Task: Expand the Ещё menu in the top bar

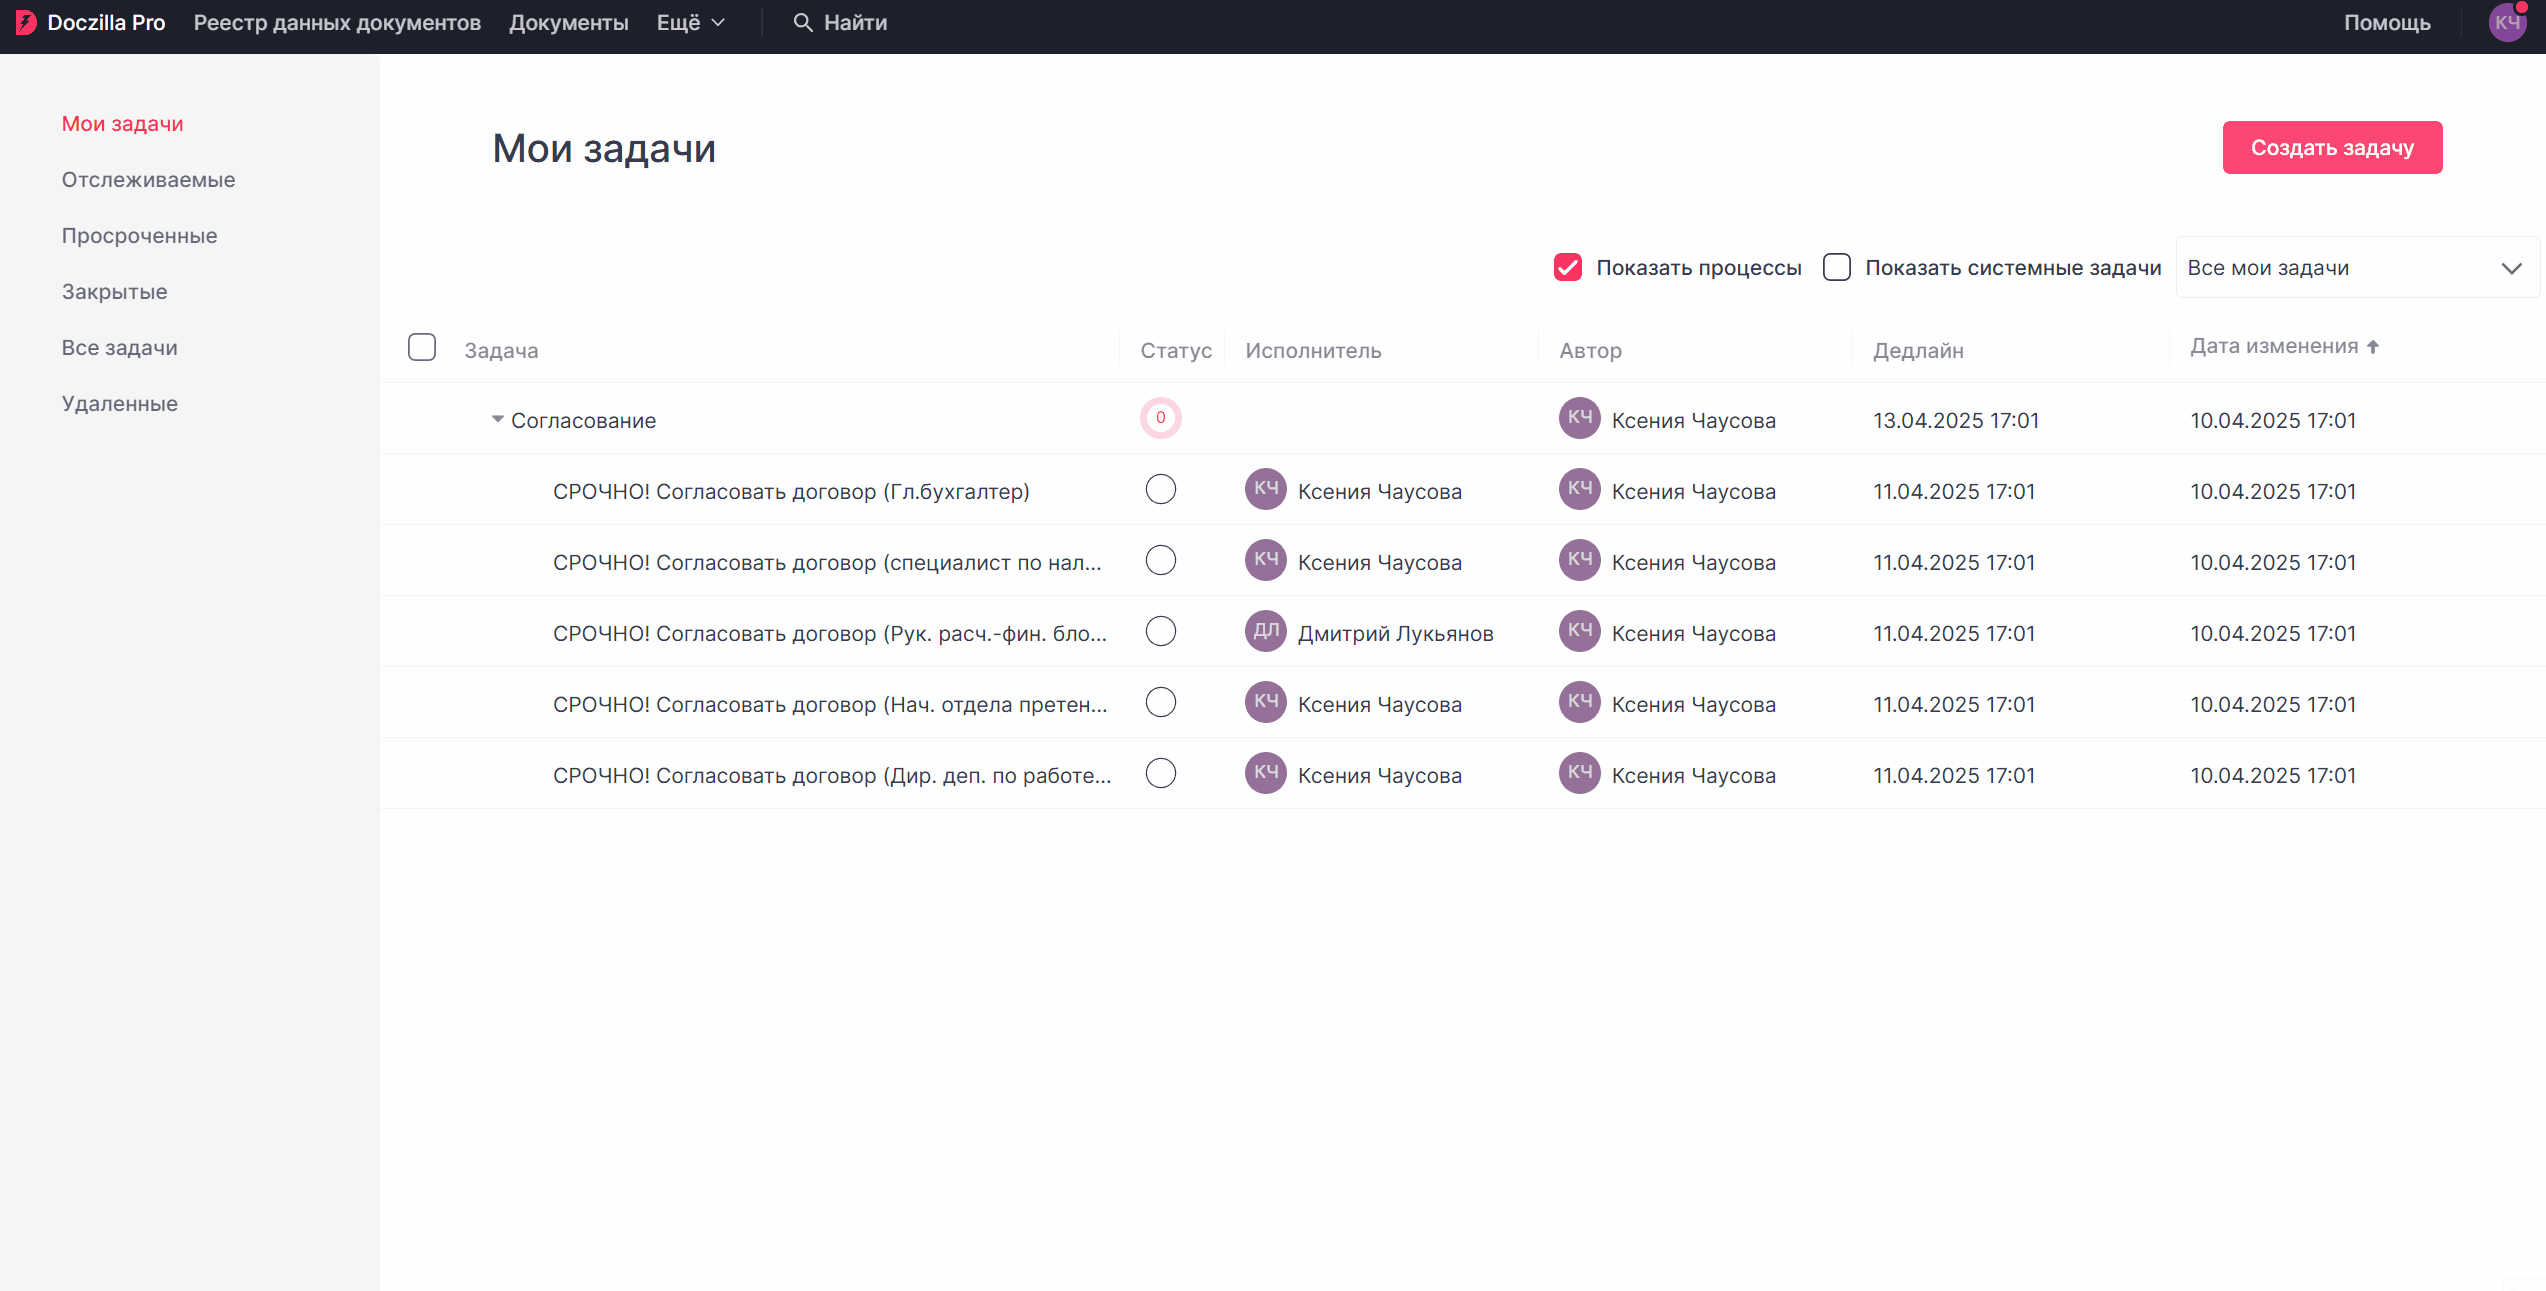Action: (690, 22)
